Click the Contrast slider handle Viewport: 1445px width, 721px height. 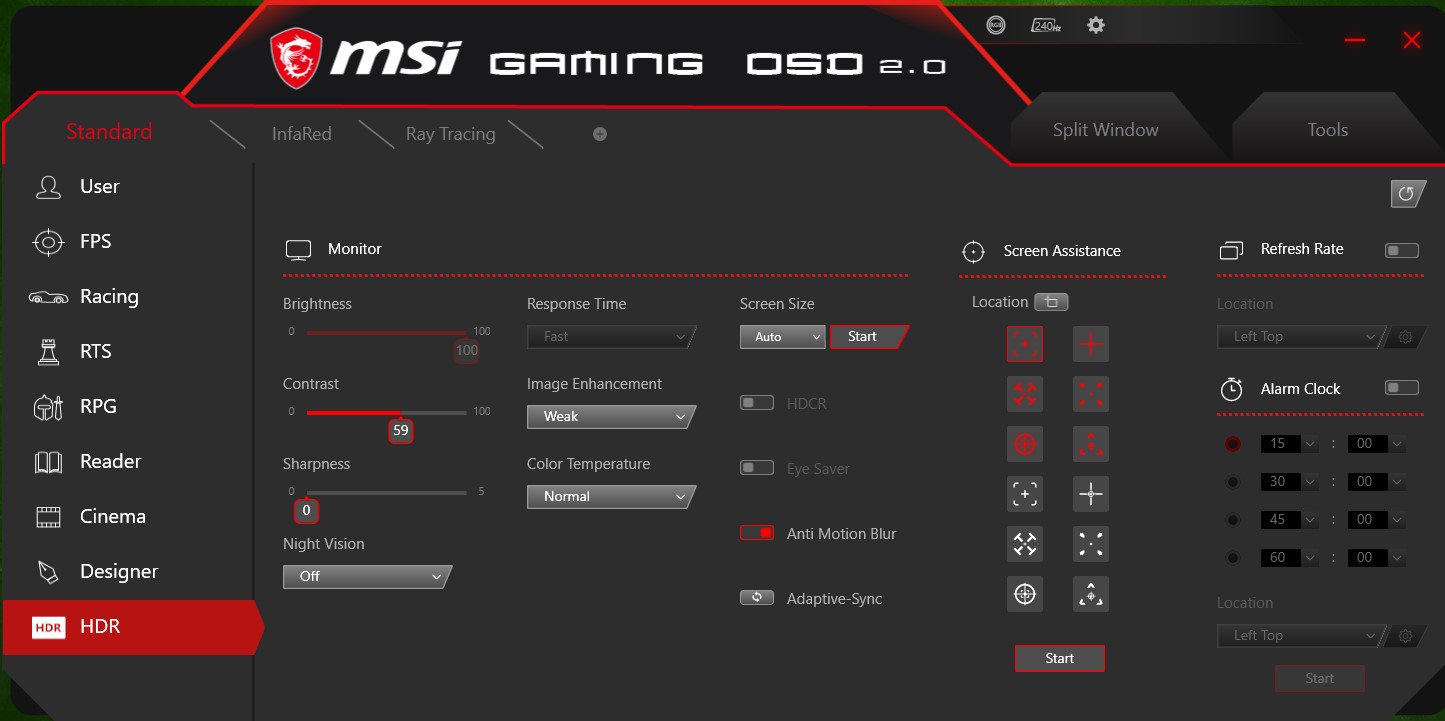click(400, 431)
